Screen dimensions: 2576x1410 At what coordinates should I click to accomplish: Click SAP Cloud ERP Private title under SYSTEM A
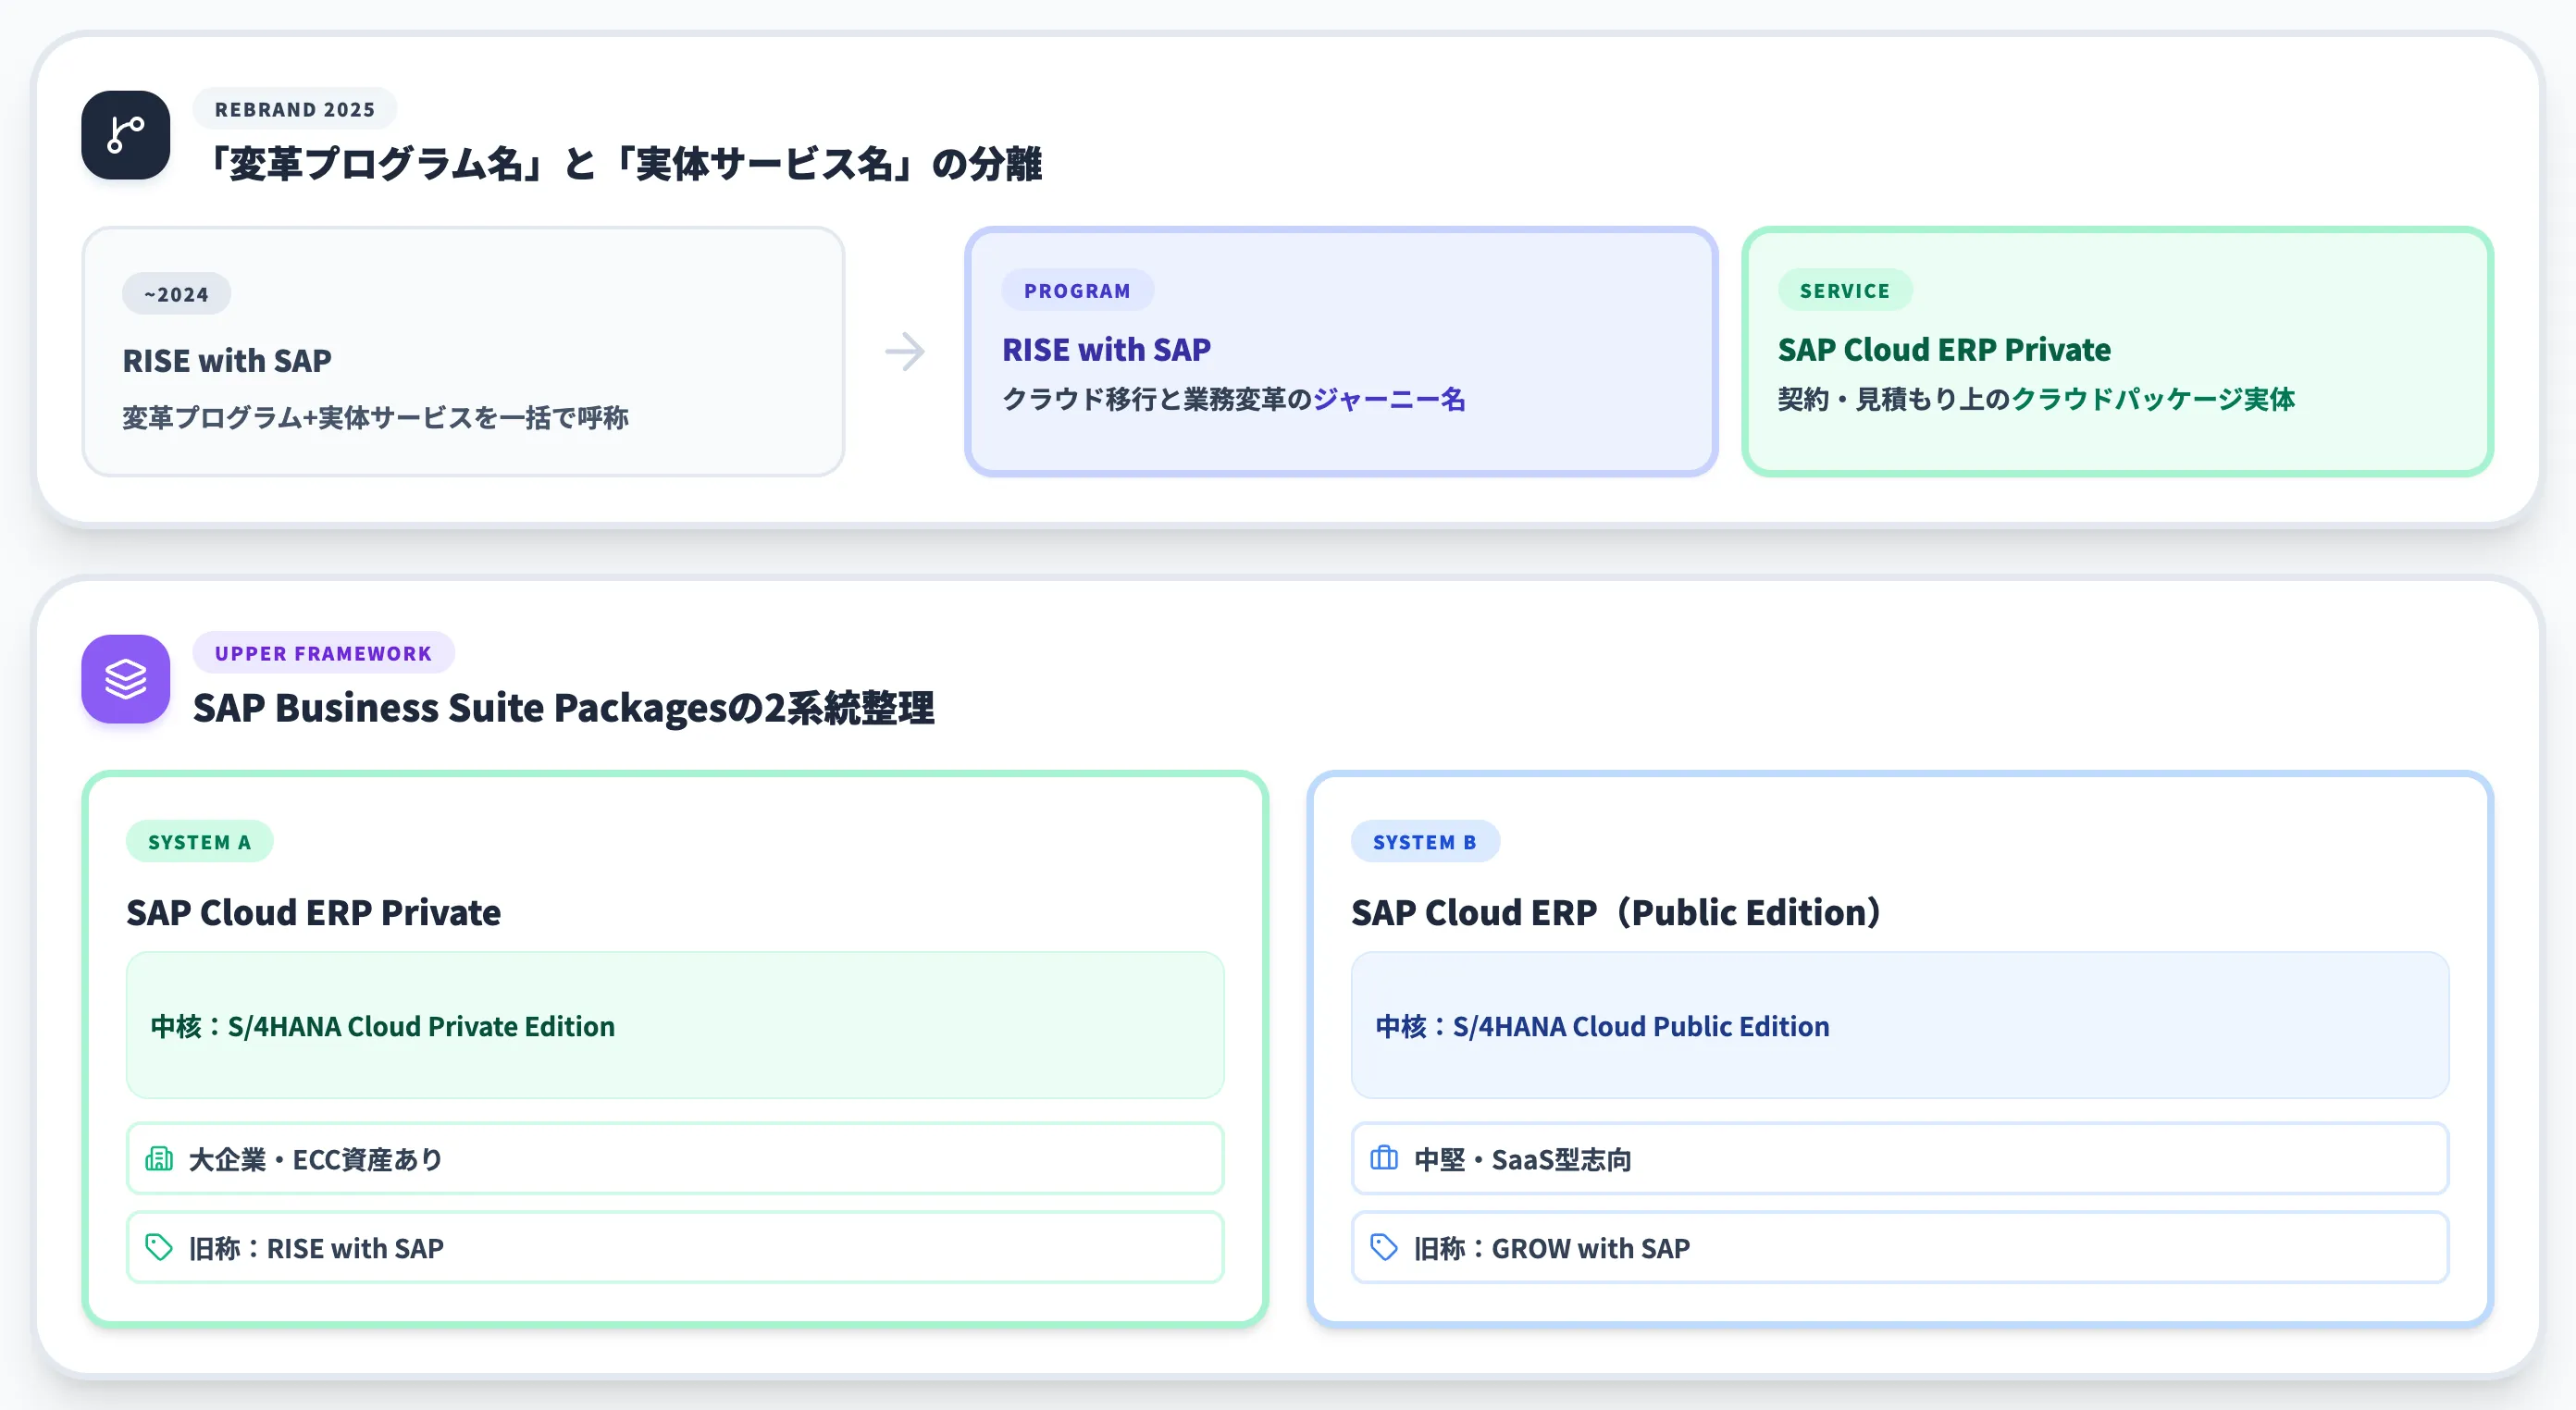point(313,912)
